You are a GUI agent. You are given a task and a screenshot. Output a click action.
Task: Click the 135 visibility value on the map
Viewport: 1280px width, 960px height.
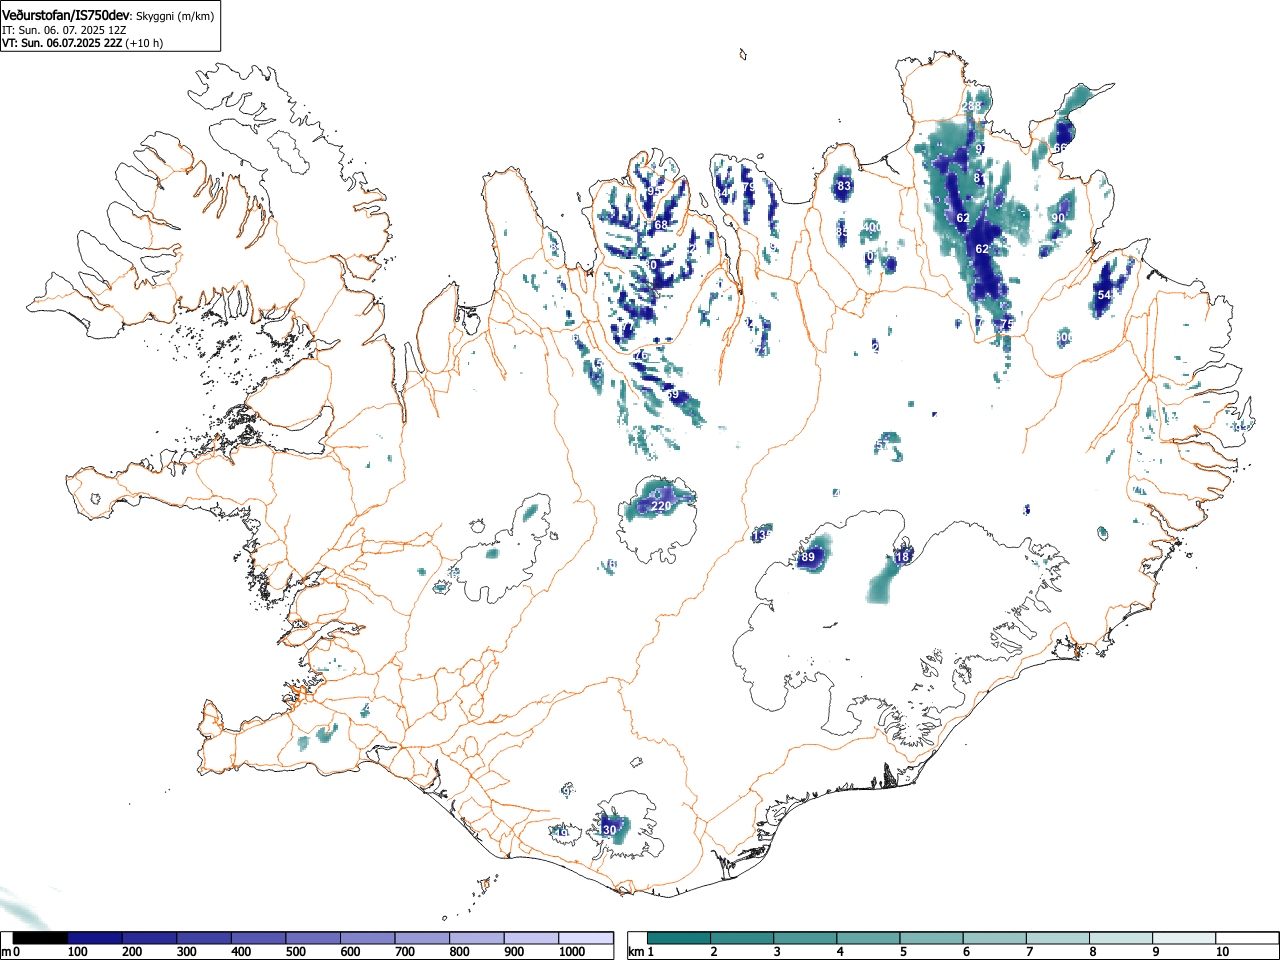pos(762,536)
